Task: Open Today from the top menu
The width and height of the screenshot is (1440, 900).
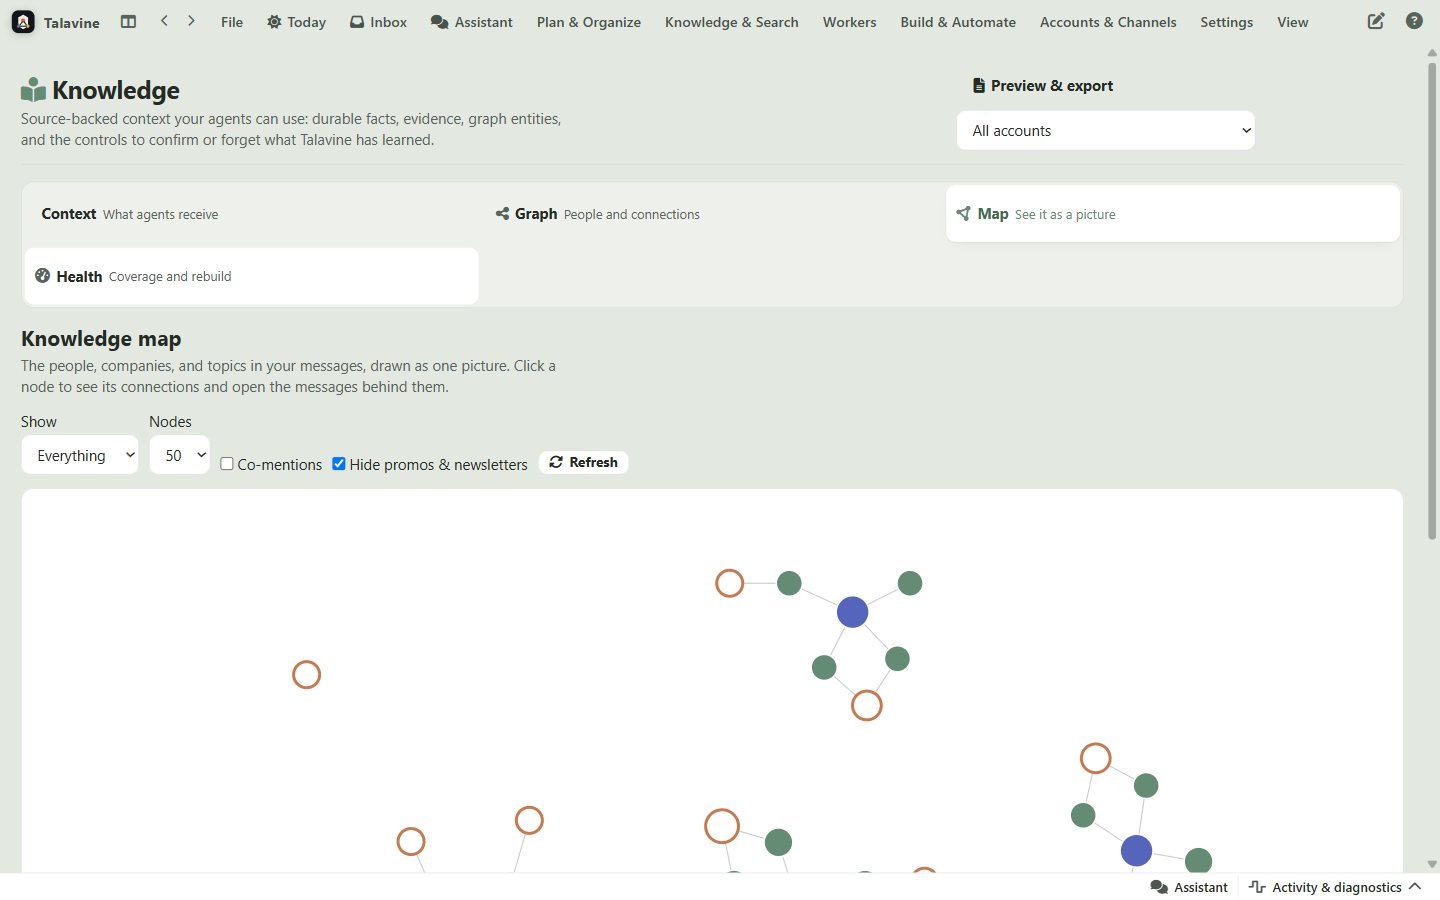Action: [x=296, y=22]
